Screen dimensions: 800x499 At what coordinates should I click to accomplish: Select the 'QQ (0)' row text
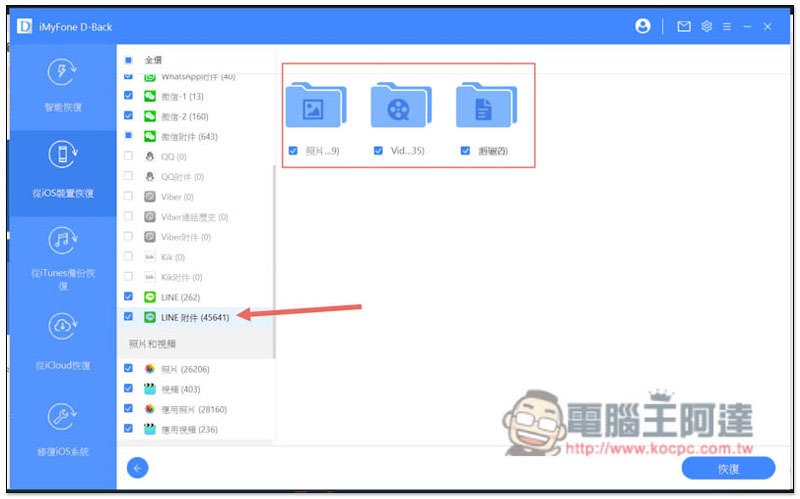click(x=173, y=157)
